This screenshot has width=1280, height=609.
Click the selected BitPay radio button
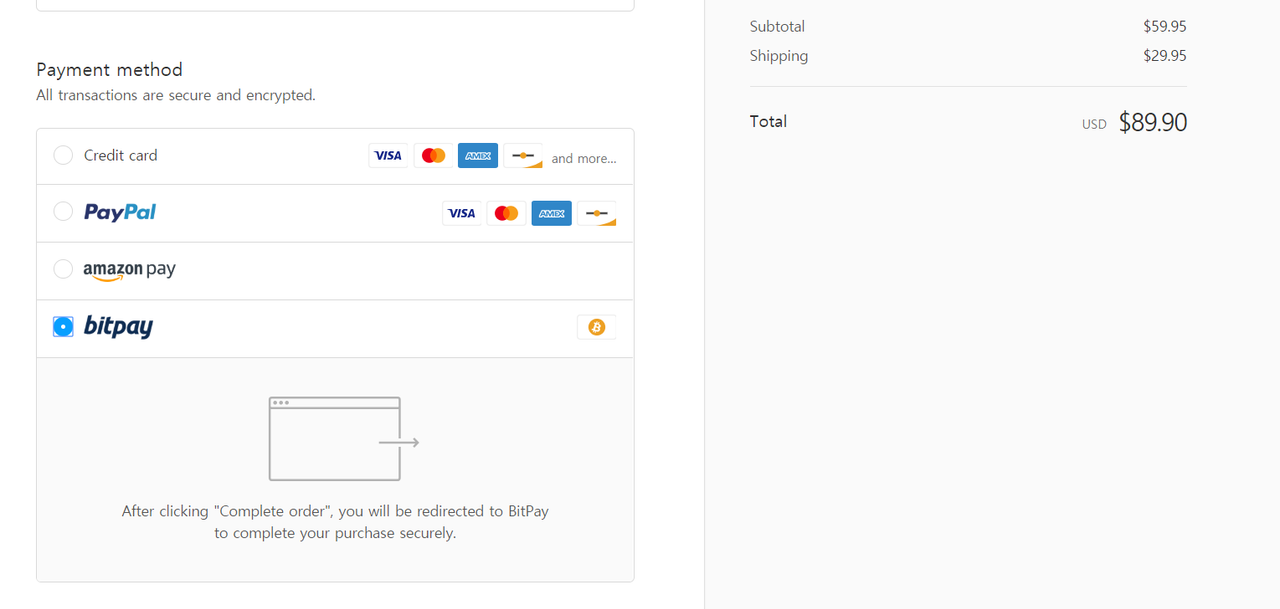pos(63,327)
